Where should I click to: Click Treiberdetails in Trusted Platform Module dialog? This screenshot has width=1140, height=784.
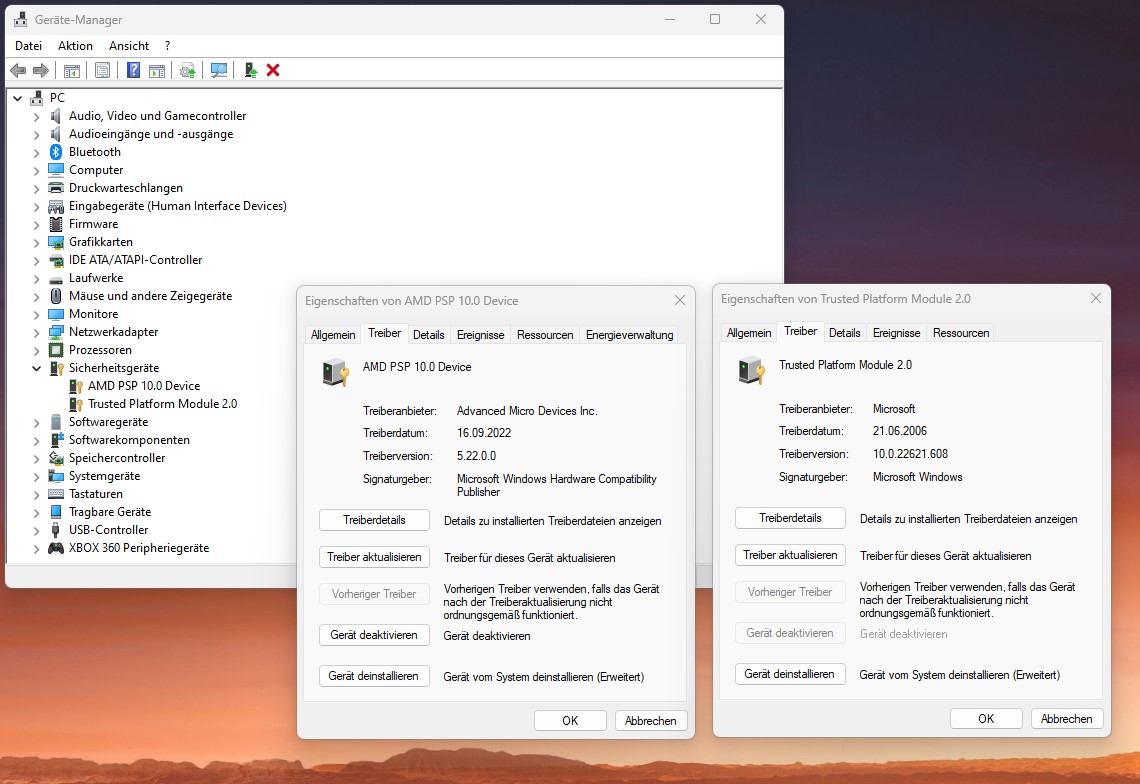pos(790,518)
